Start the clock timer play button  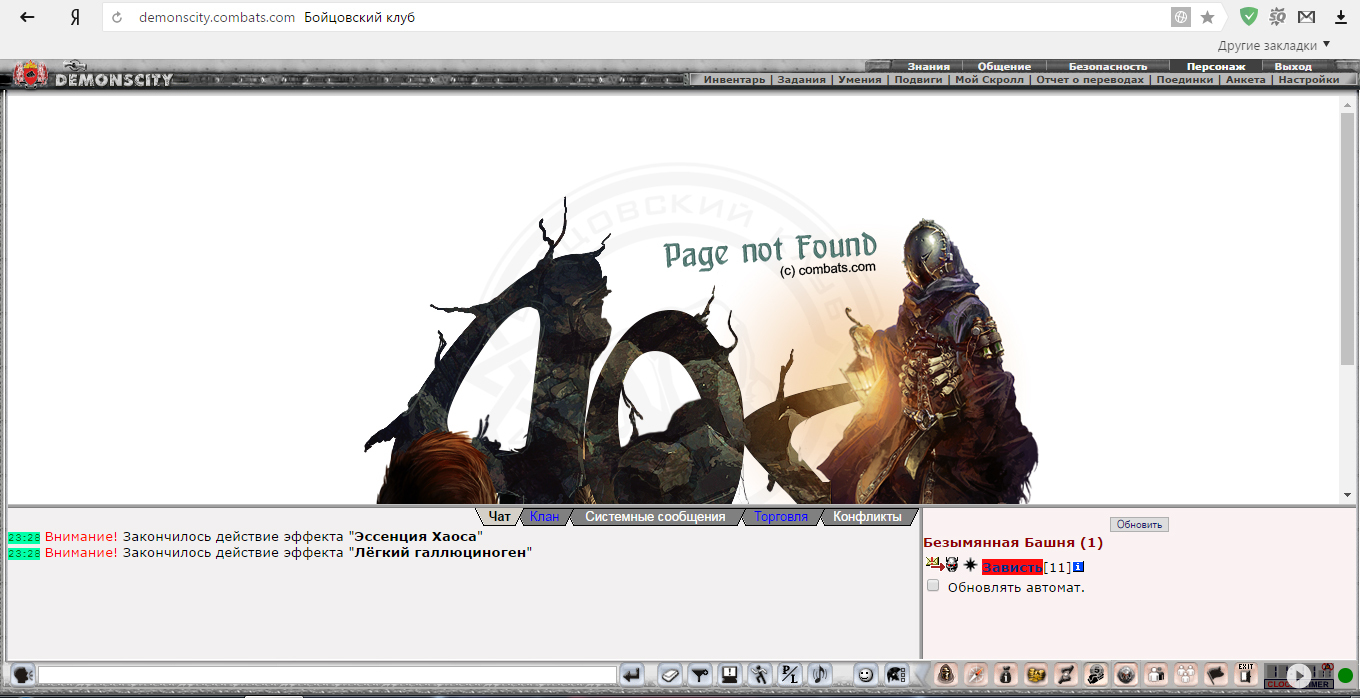click(x=1299, y=675)
